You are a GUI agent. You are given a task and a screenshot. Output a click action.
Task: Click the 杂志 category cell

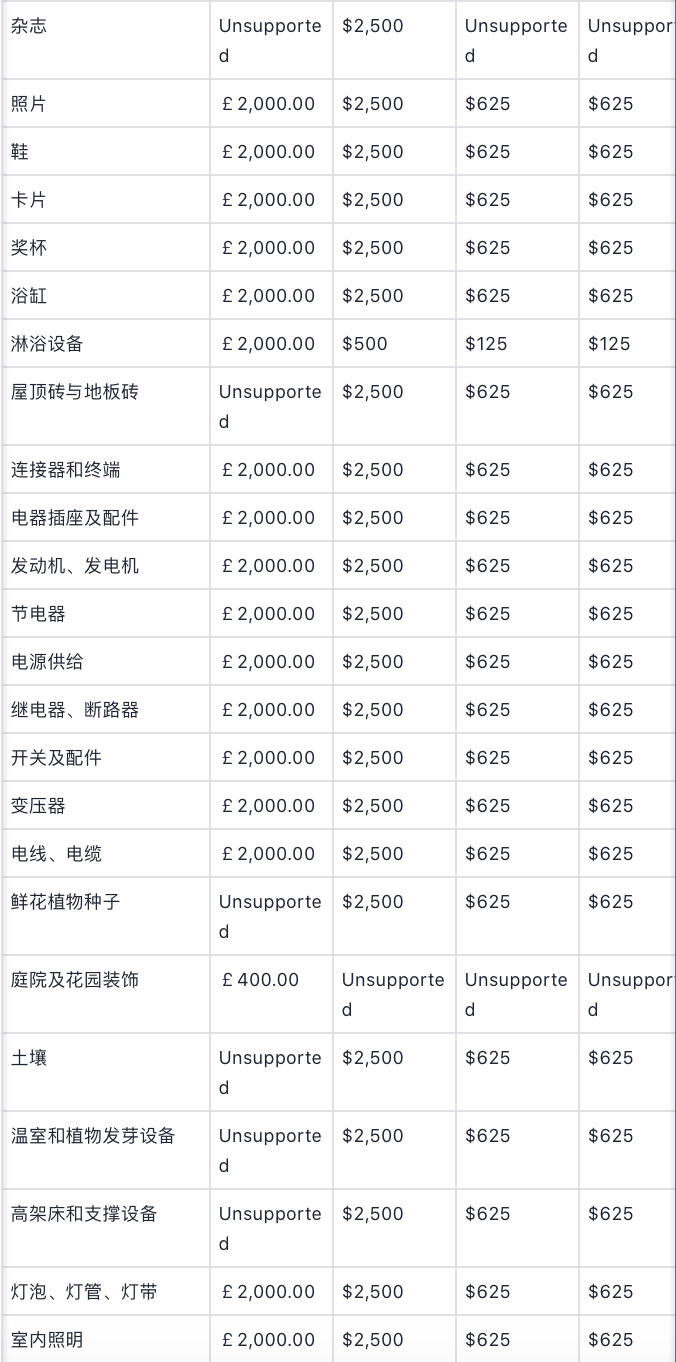pos(29,26)
